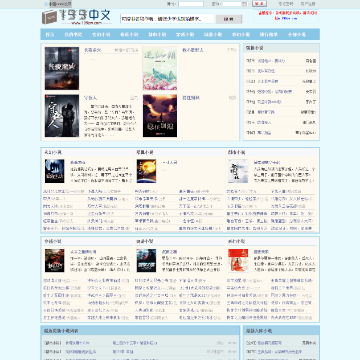
Task: Click the bookmark-site link at top left
Action: [x=58, y=4]
